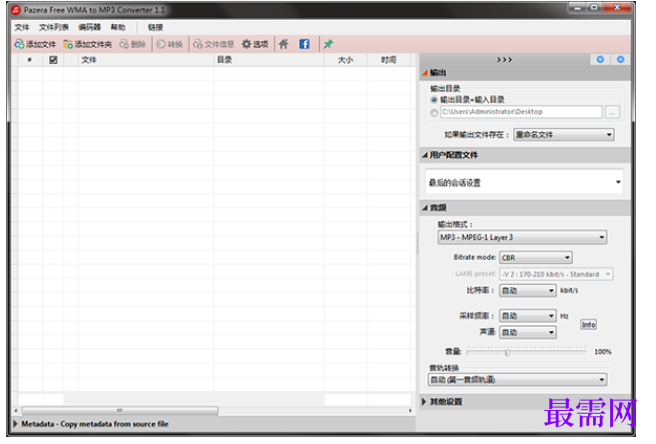This screenshot has height=444, width=656.
Task: Collapse the 输出 (Output) section header
Action: [525, 73]
